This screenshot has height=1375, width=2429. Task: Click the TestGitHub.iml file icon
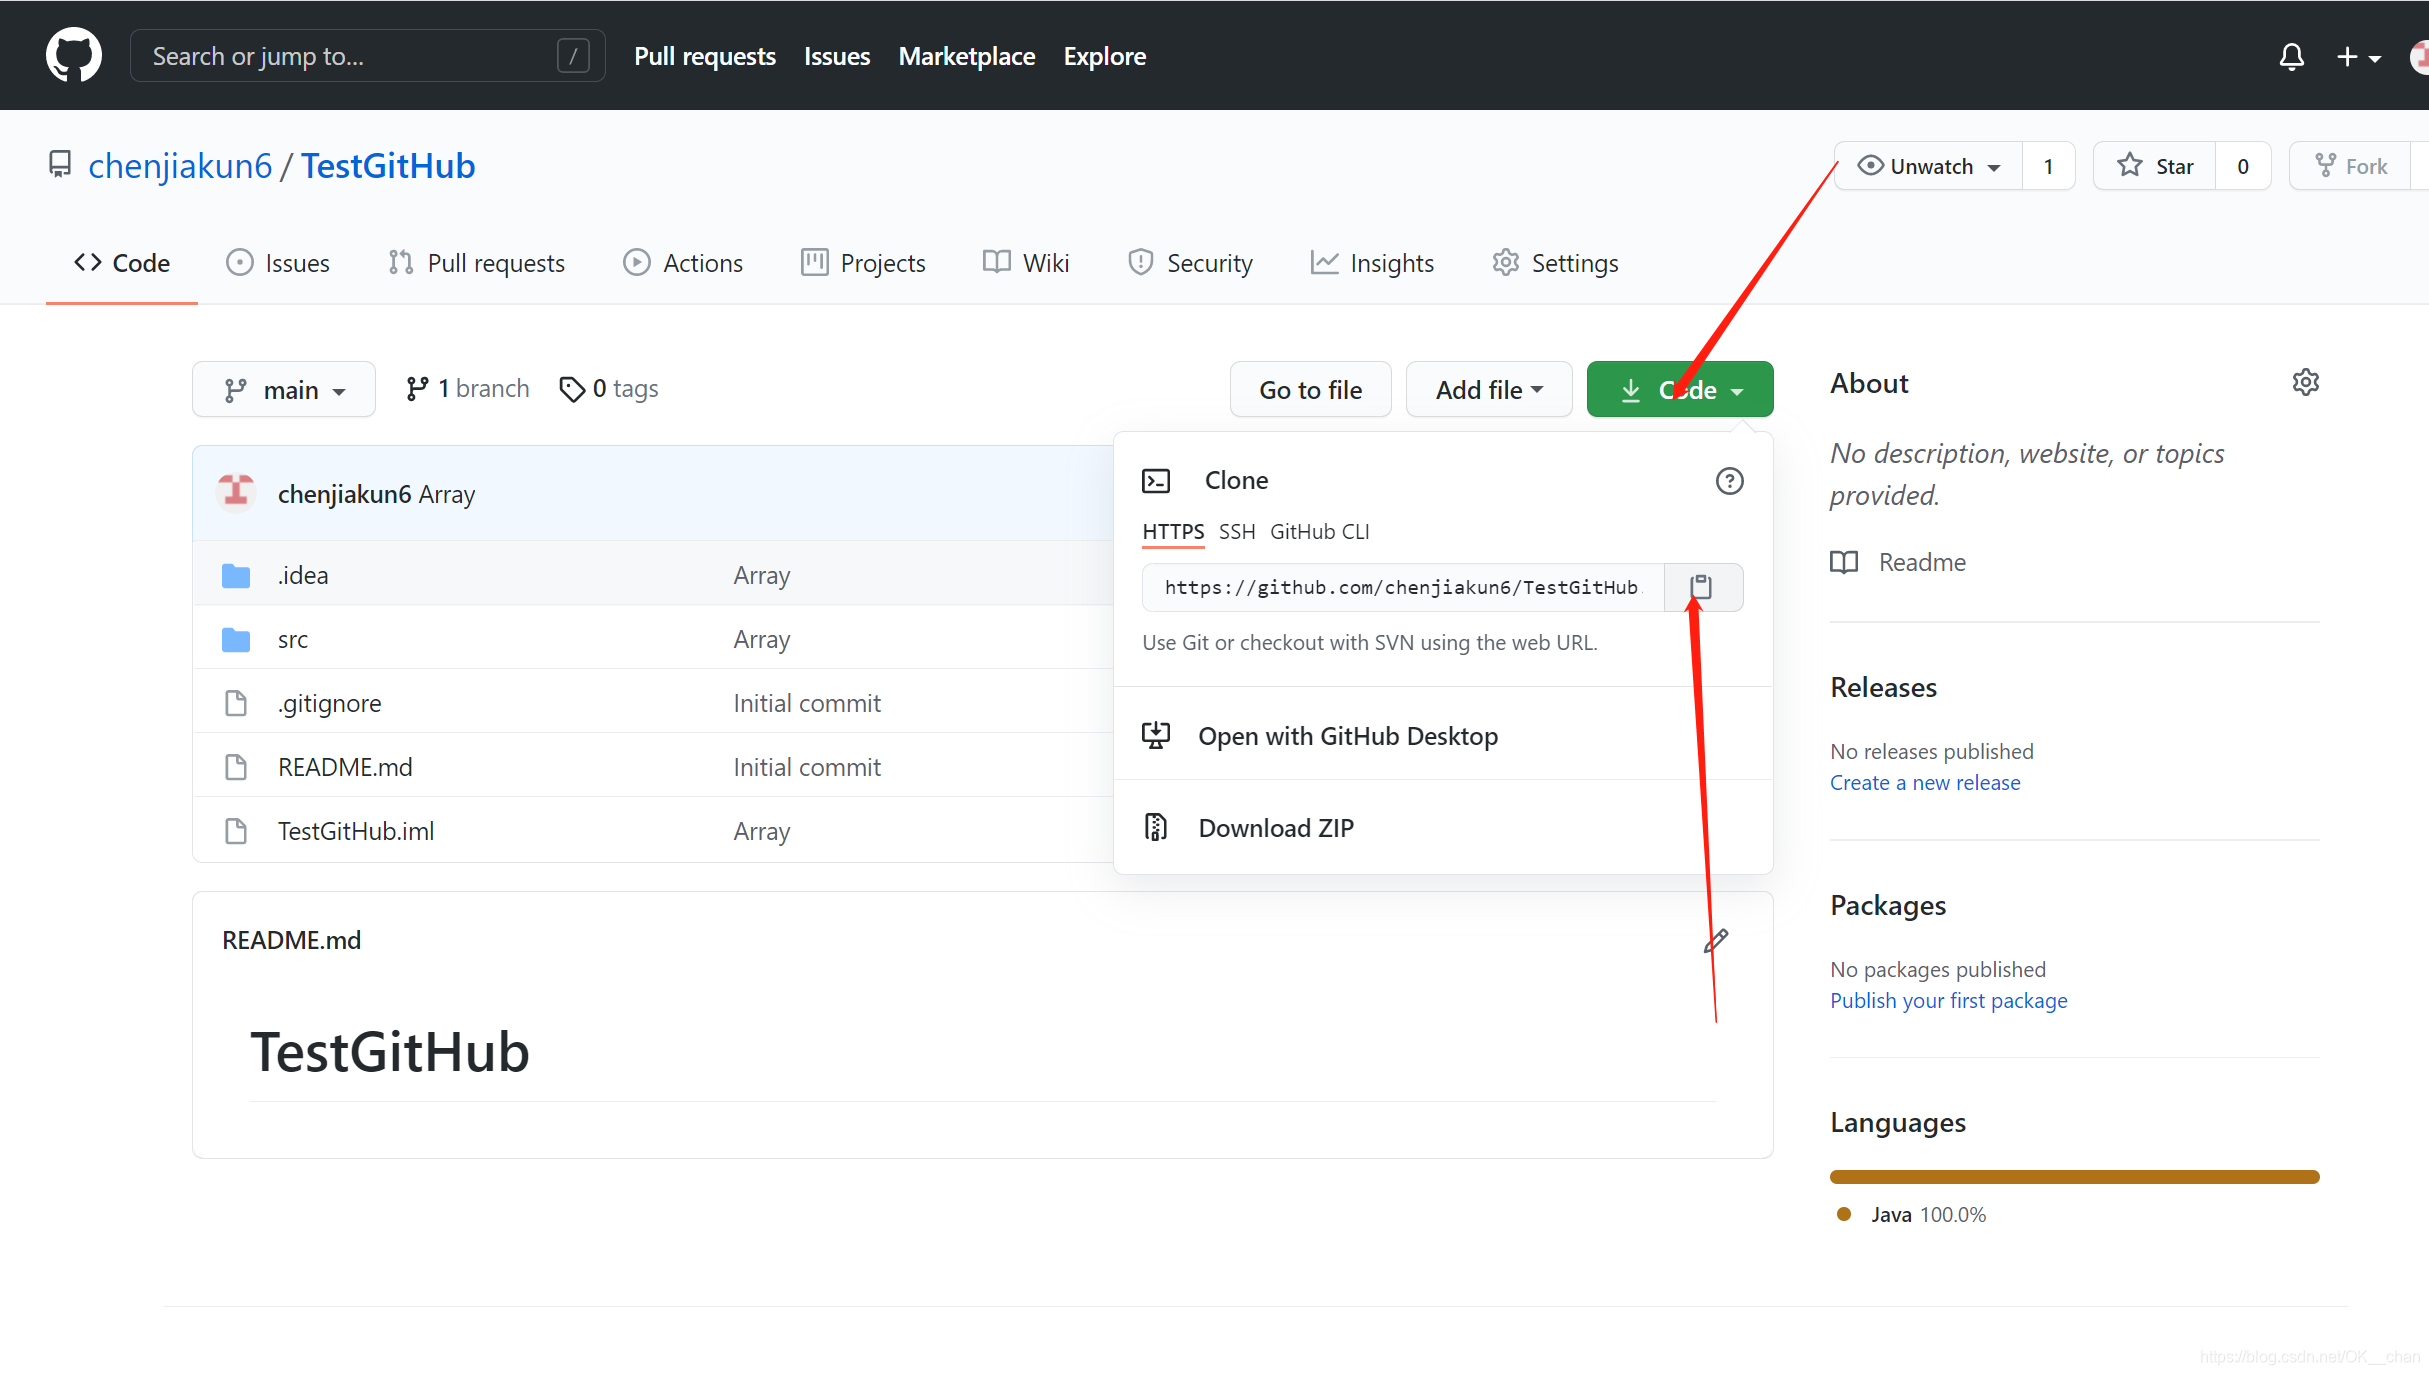236,831
